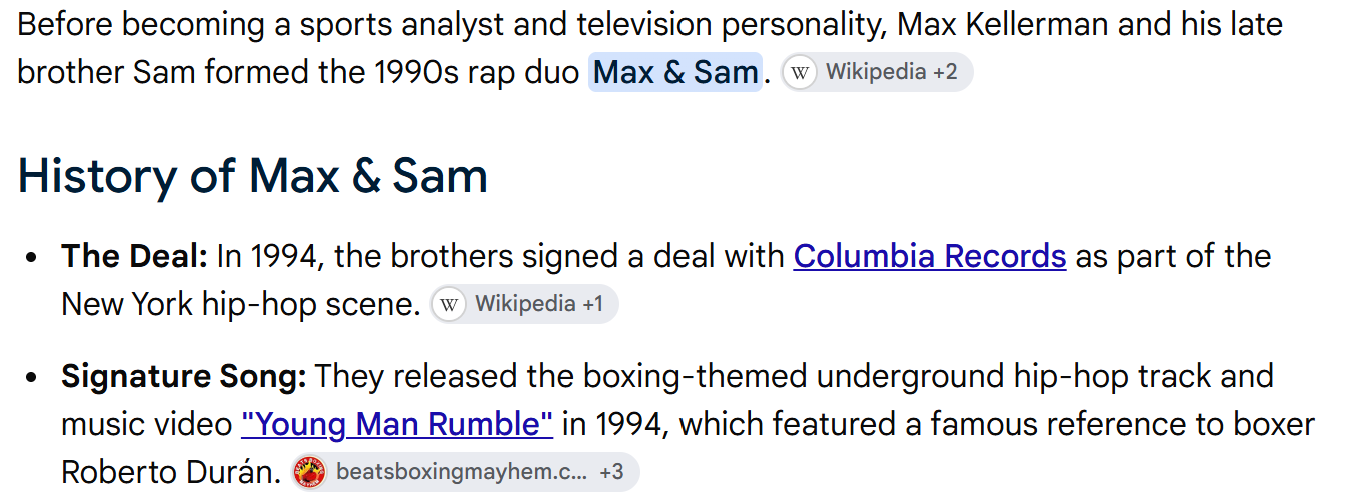Open the "Young Man Rumble" link
Screen dimensions: 1358x504
coord(397,424)
